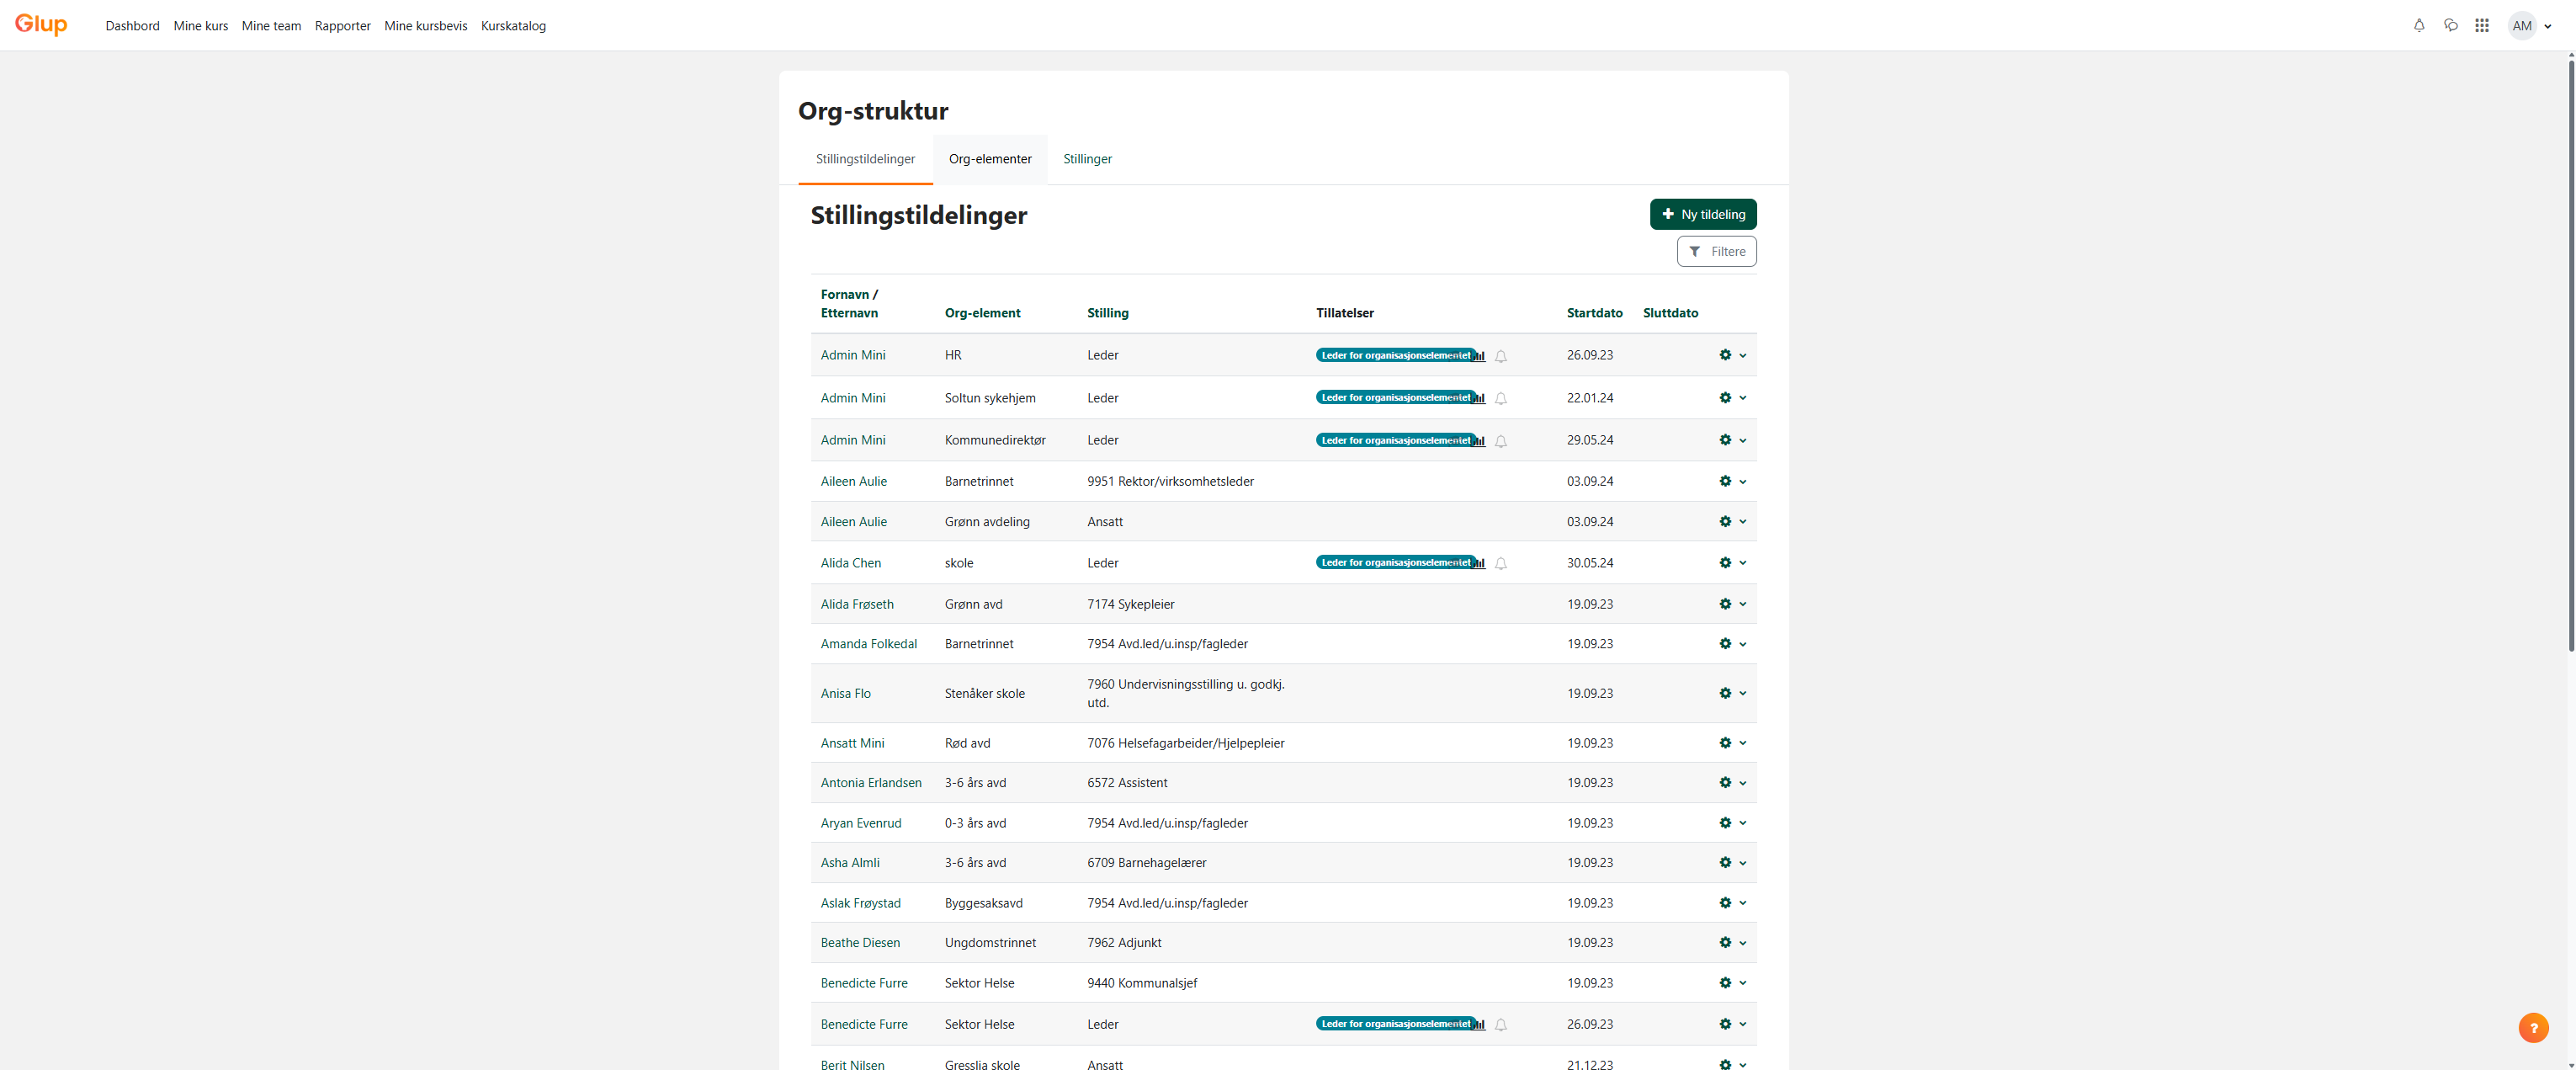Open the notifications bell in top bar
The height and width of the screenshot is (1070, 2576).
pos(2419,26)
